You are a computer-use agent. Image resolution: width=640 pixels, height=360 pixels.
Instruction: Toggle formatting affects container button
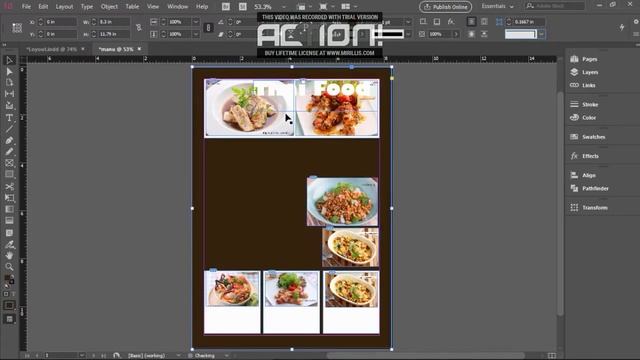[6, 294]
